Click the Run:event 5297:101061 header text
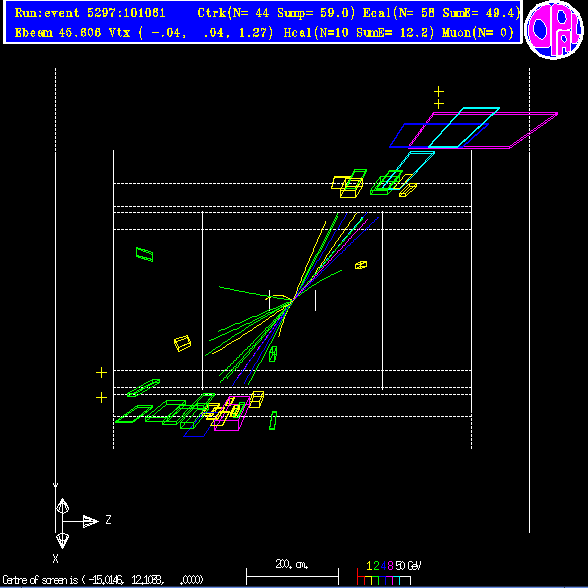This screenshot has height=588, width=588. pyautogui.click(x=90, y=13)
